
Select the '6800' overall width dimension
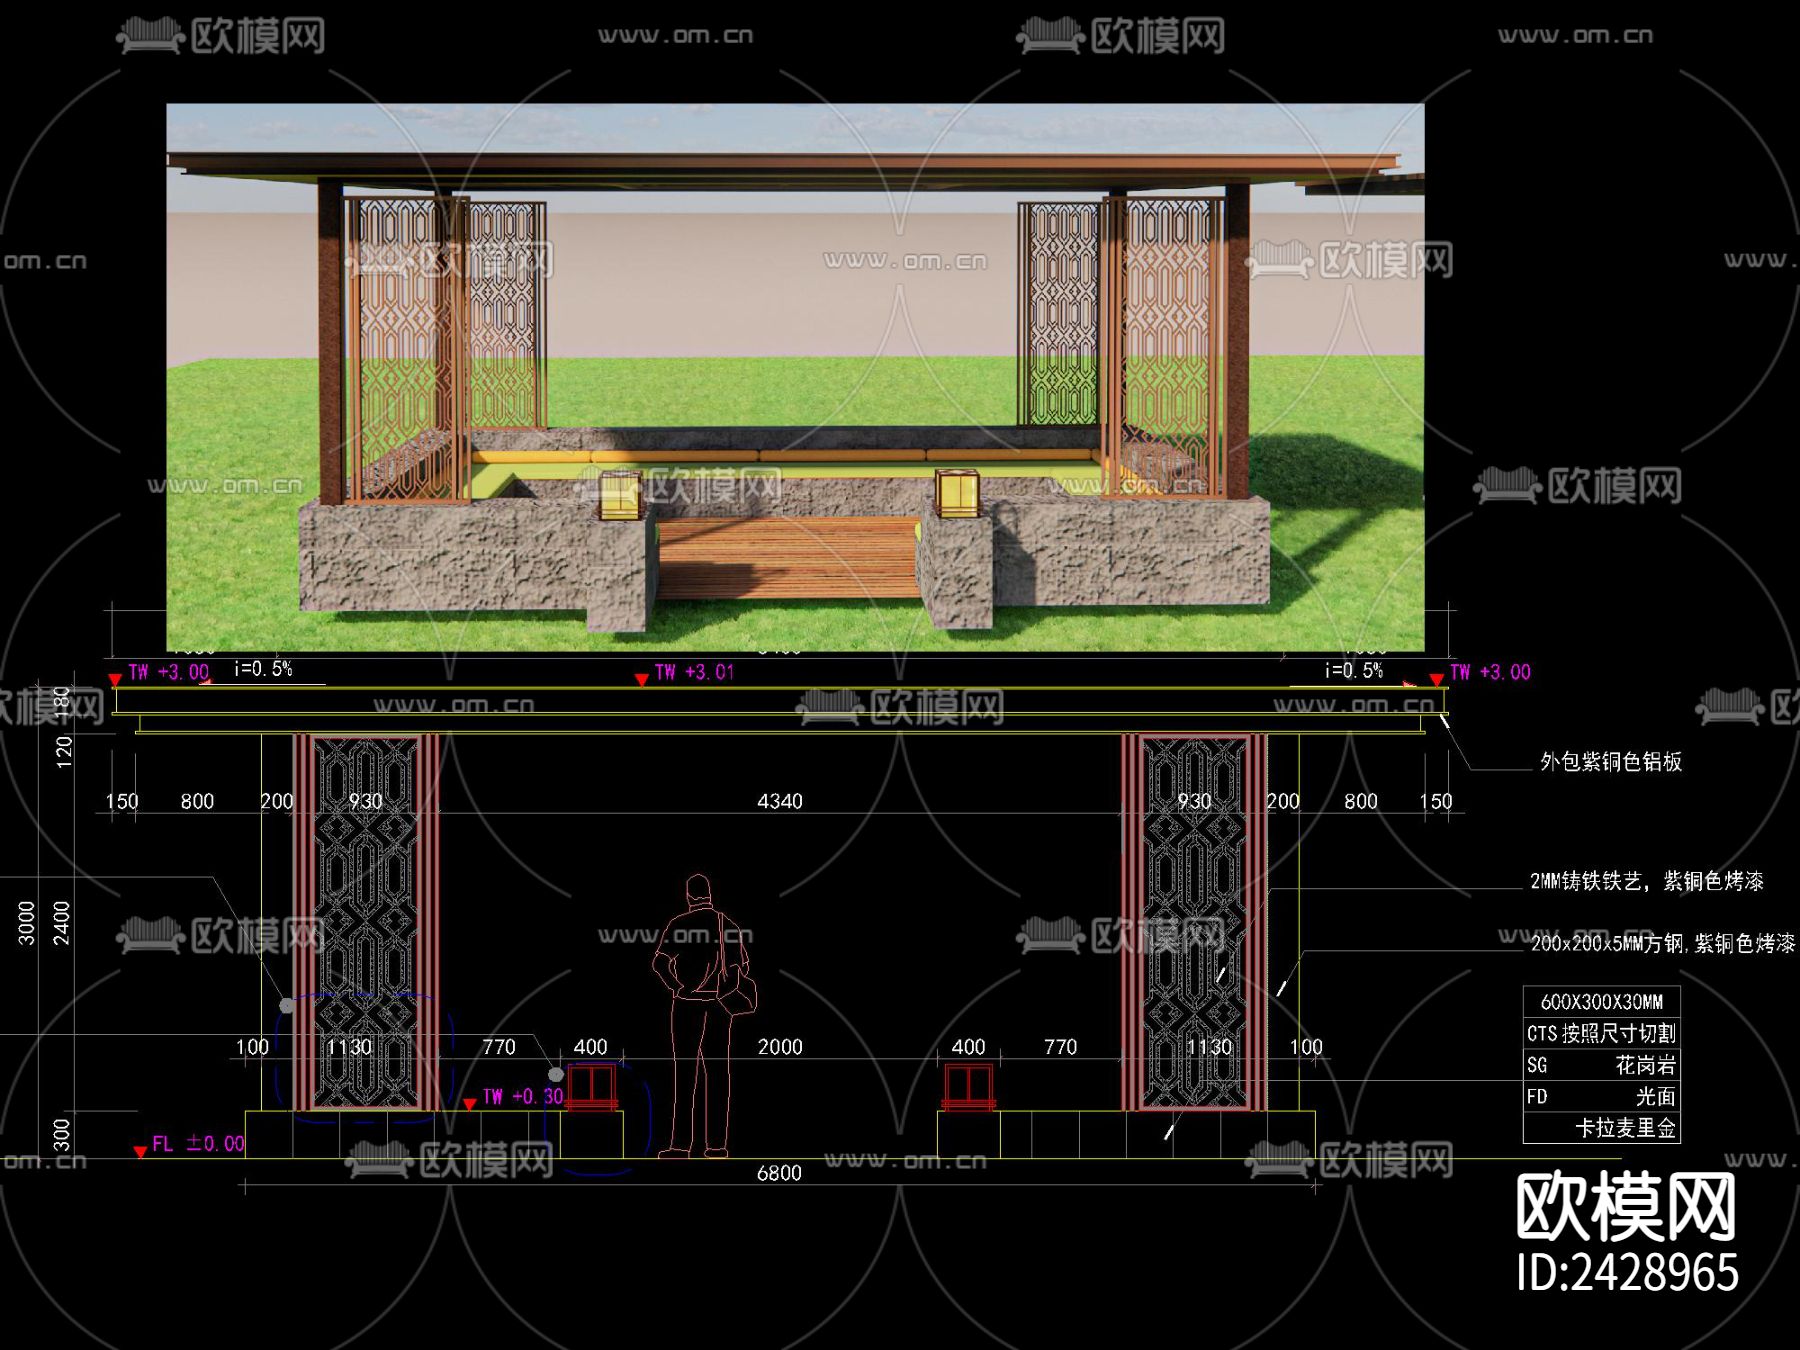(x=779, y=1172)
